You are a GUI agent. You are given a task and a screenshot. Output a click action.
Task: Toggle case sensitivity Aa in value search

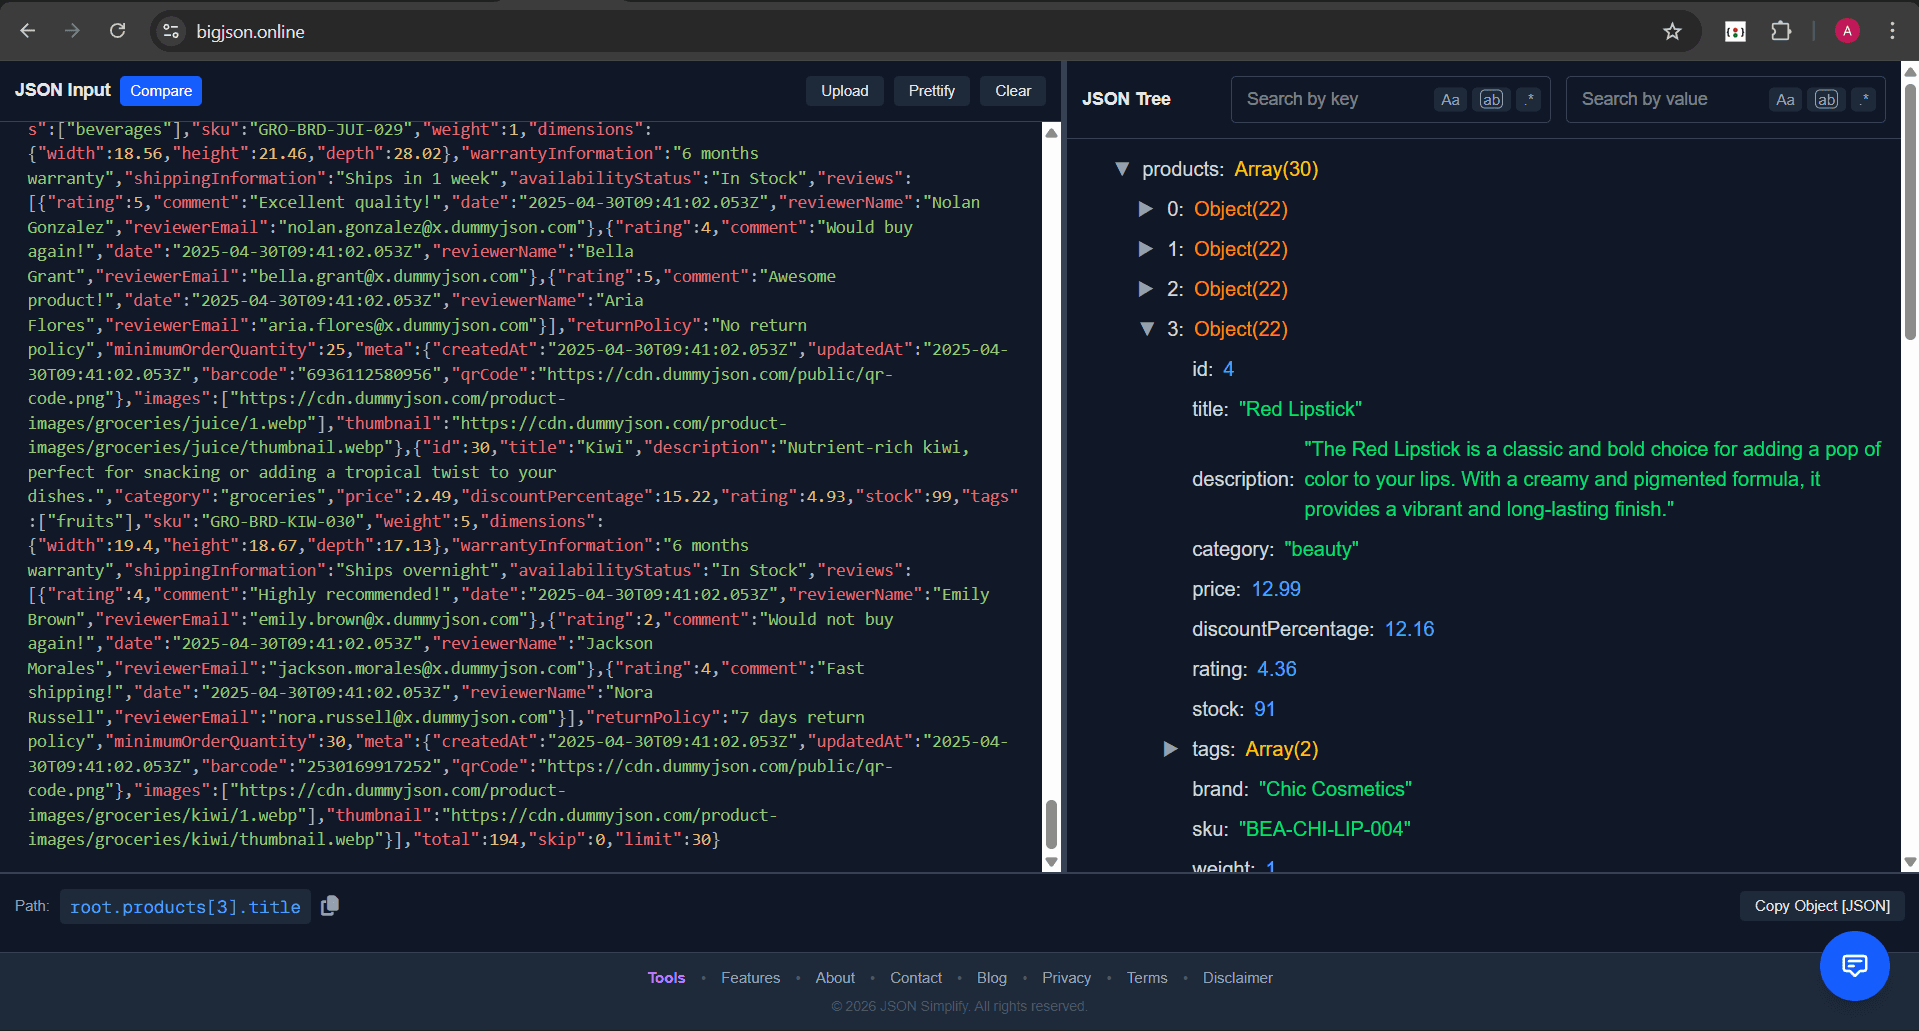coord(1785,99)
